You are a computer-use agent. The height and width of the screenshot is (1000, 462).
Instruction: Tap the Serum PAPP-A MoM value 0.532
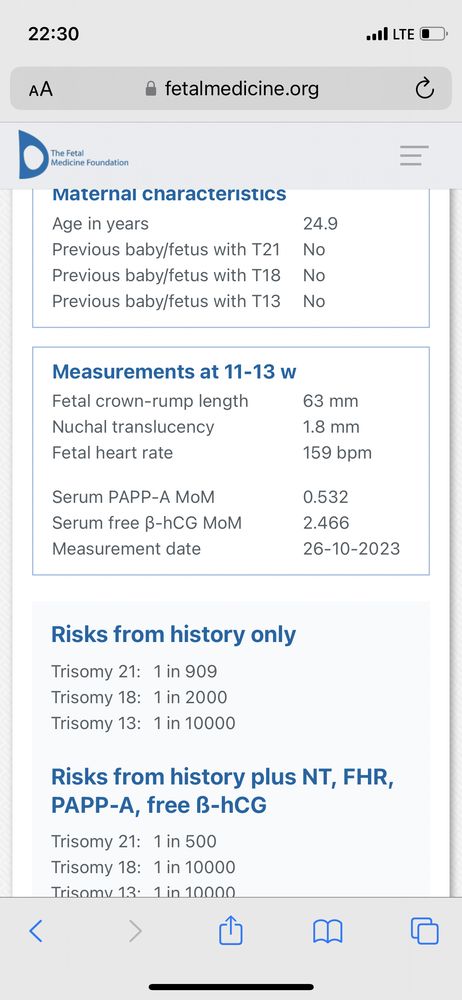(325, 497)
